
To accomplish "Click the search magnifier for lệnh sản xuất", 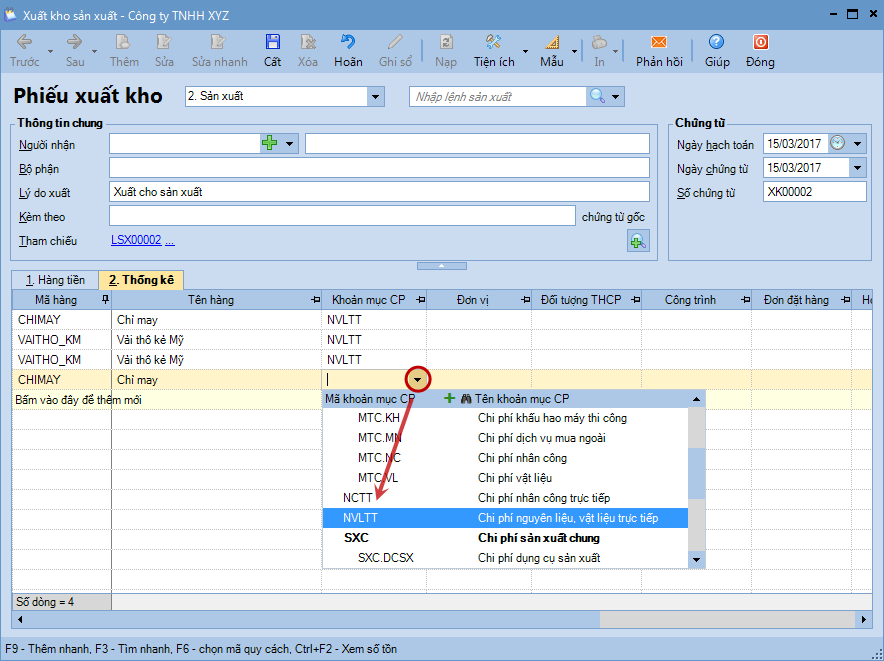I will point(597,96).
